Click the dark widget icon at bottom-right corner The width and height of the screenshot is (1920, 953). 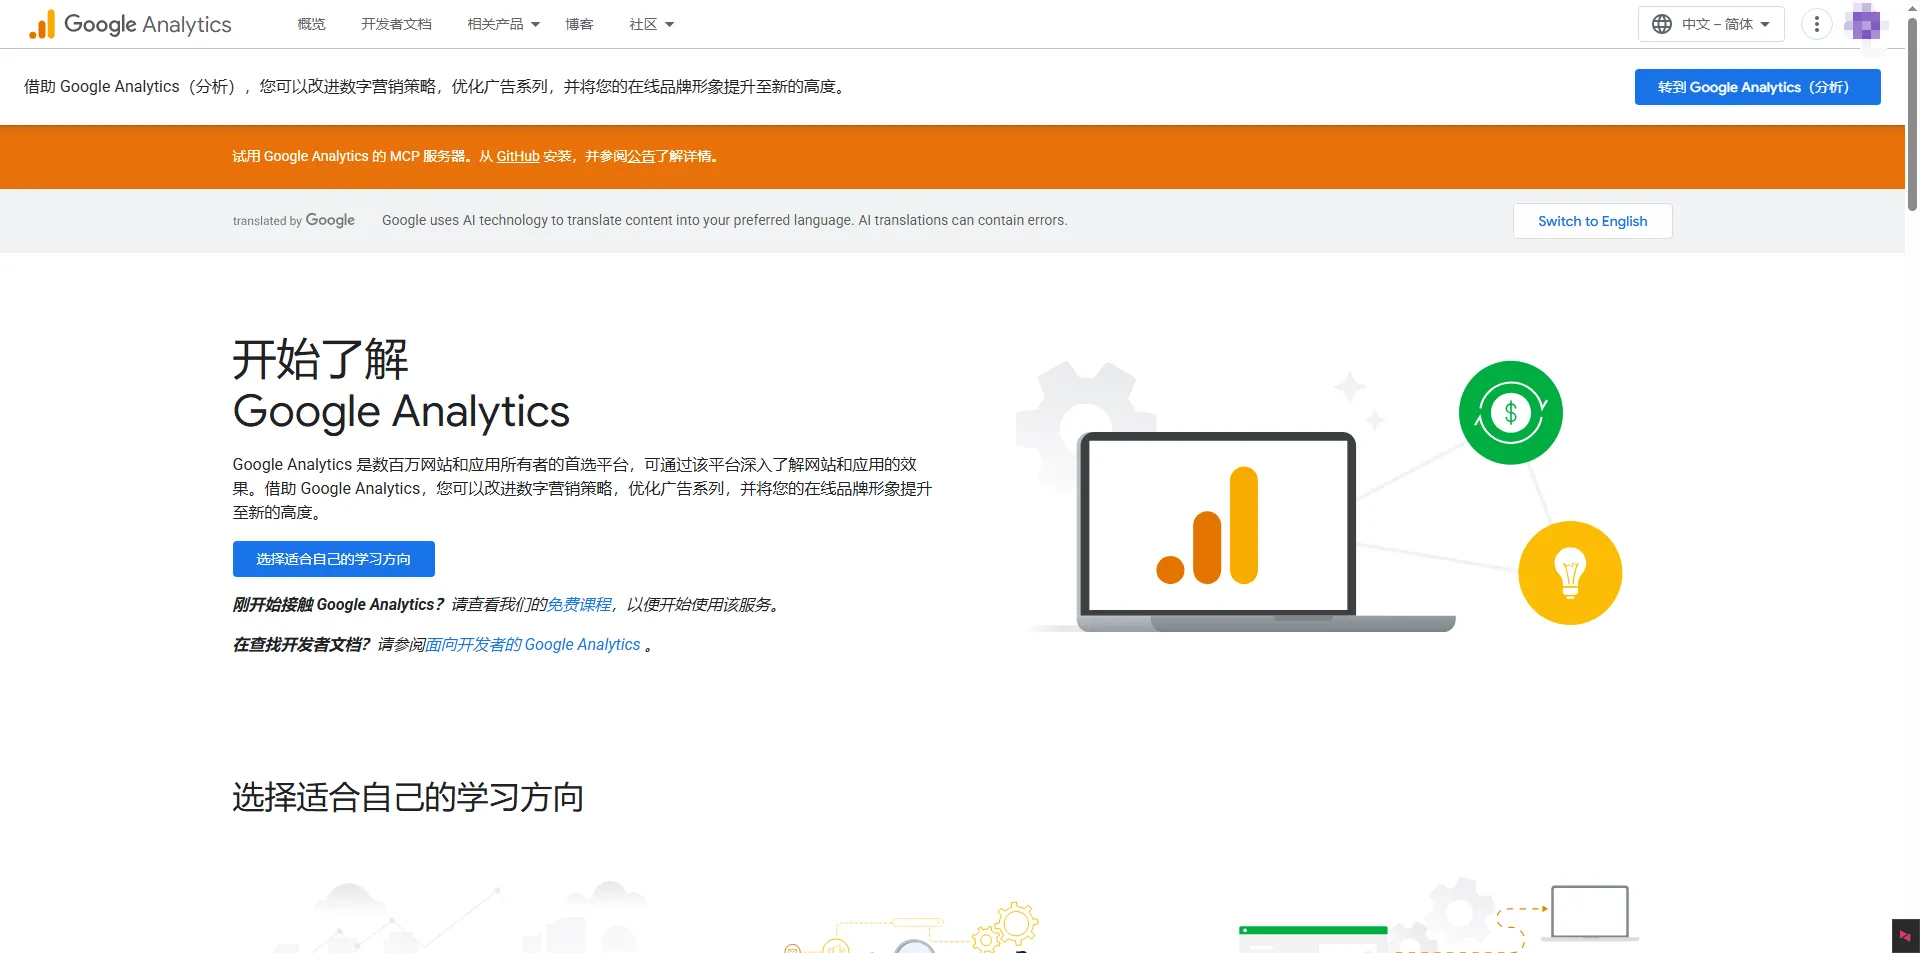click(x=1905, y=936)
